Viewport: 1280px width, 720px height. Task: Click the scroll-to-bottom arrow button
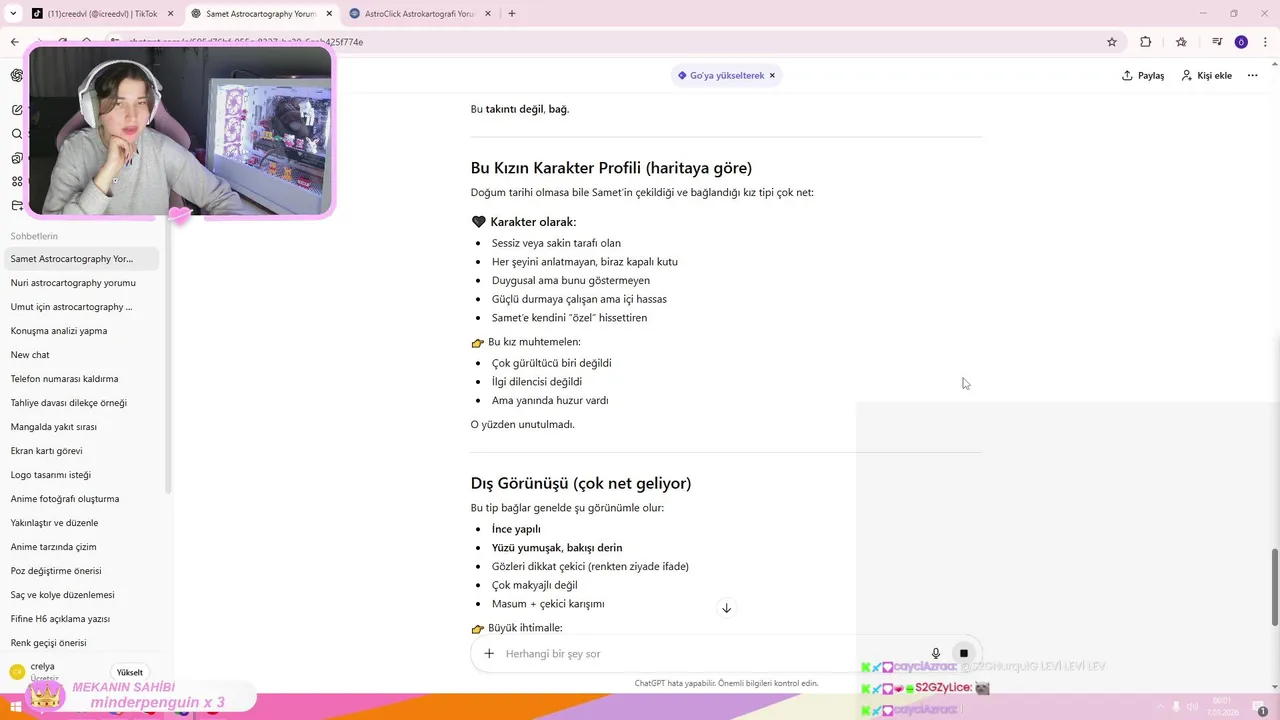tap(727, 608)
